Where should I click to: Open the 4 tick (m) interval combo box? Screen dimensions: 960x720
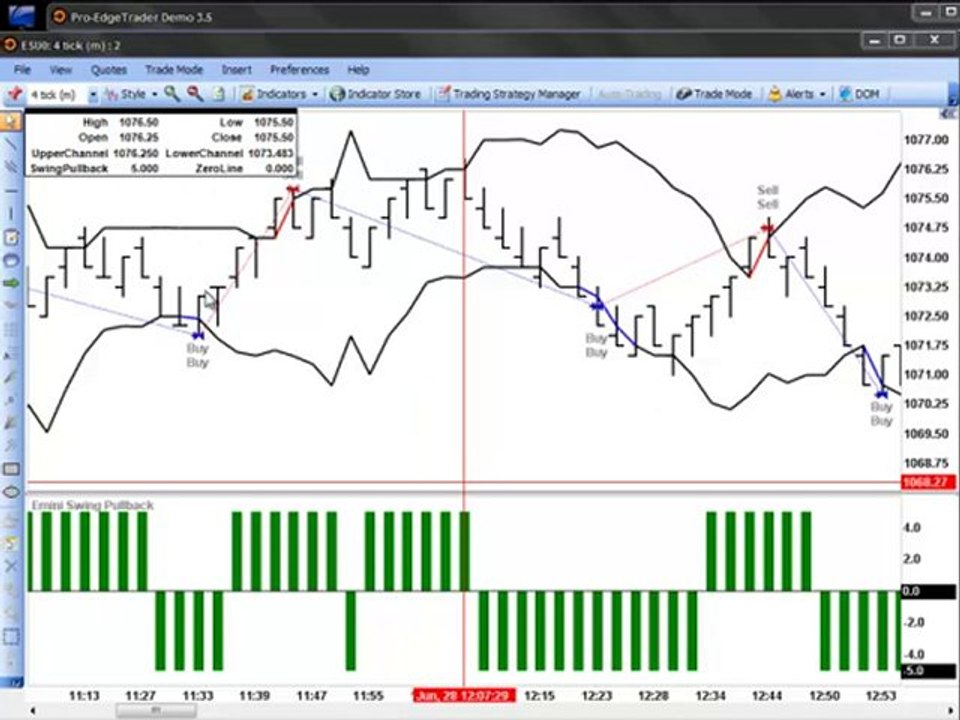64,94
